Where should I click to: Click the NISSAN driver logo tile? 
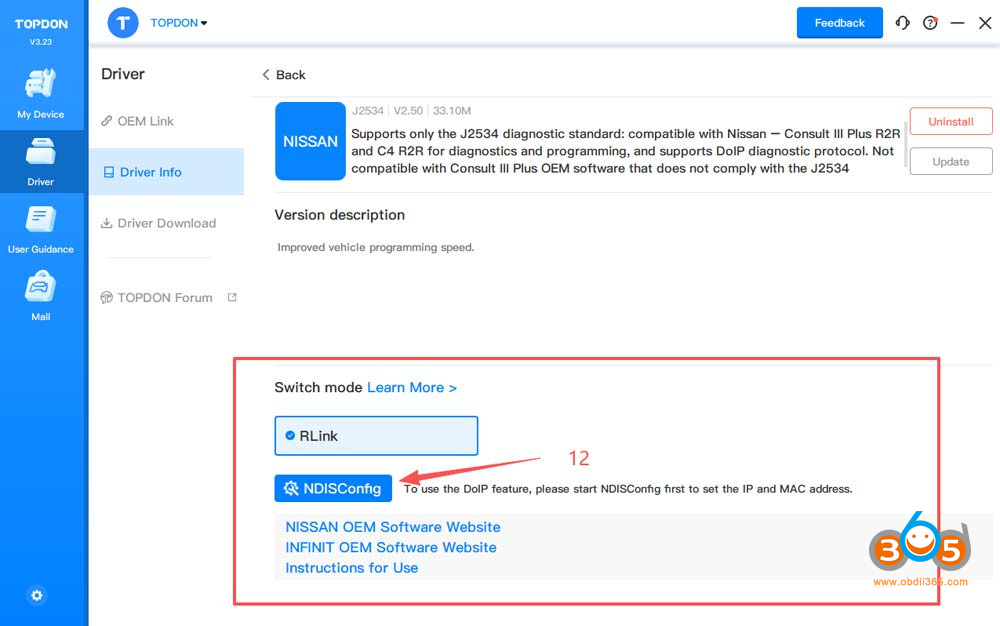[x=310, y=141]
